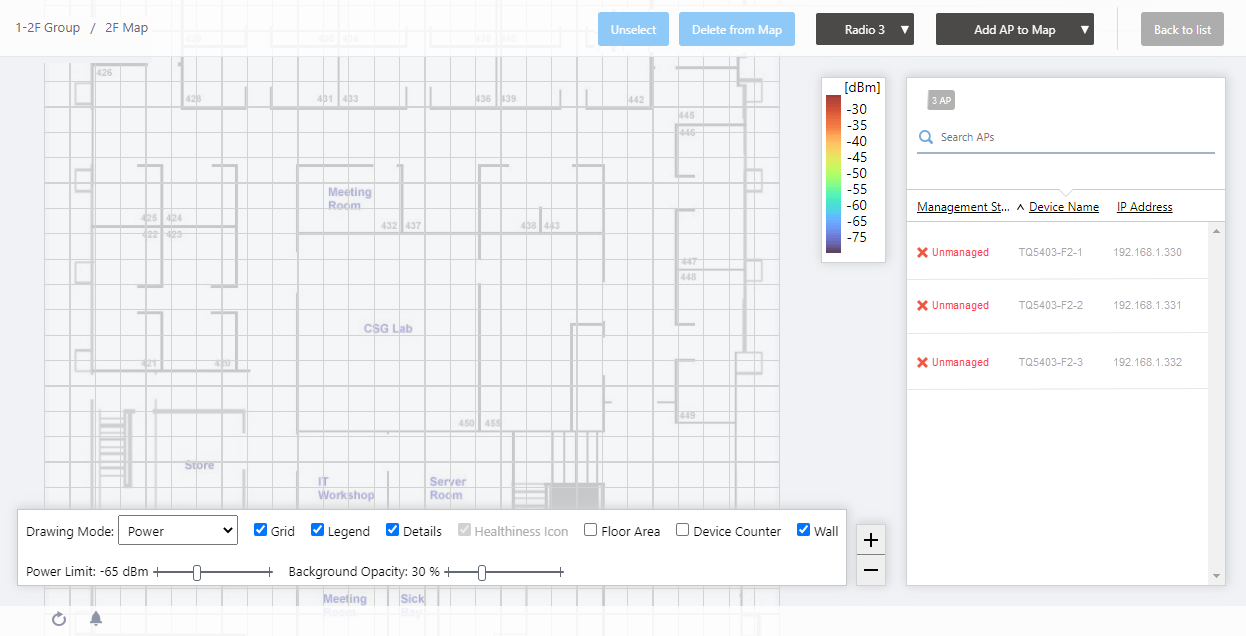This screenshot has height=636, width=1246.
Task: Click the search magnifier icon in AP list
Action: pos(926,137)
